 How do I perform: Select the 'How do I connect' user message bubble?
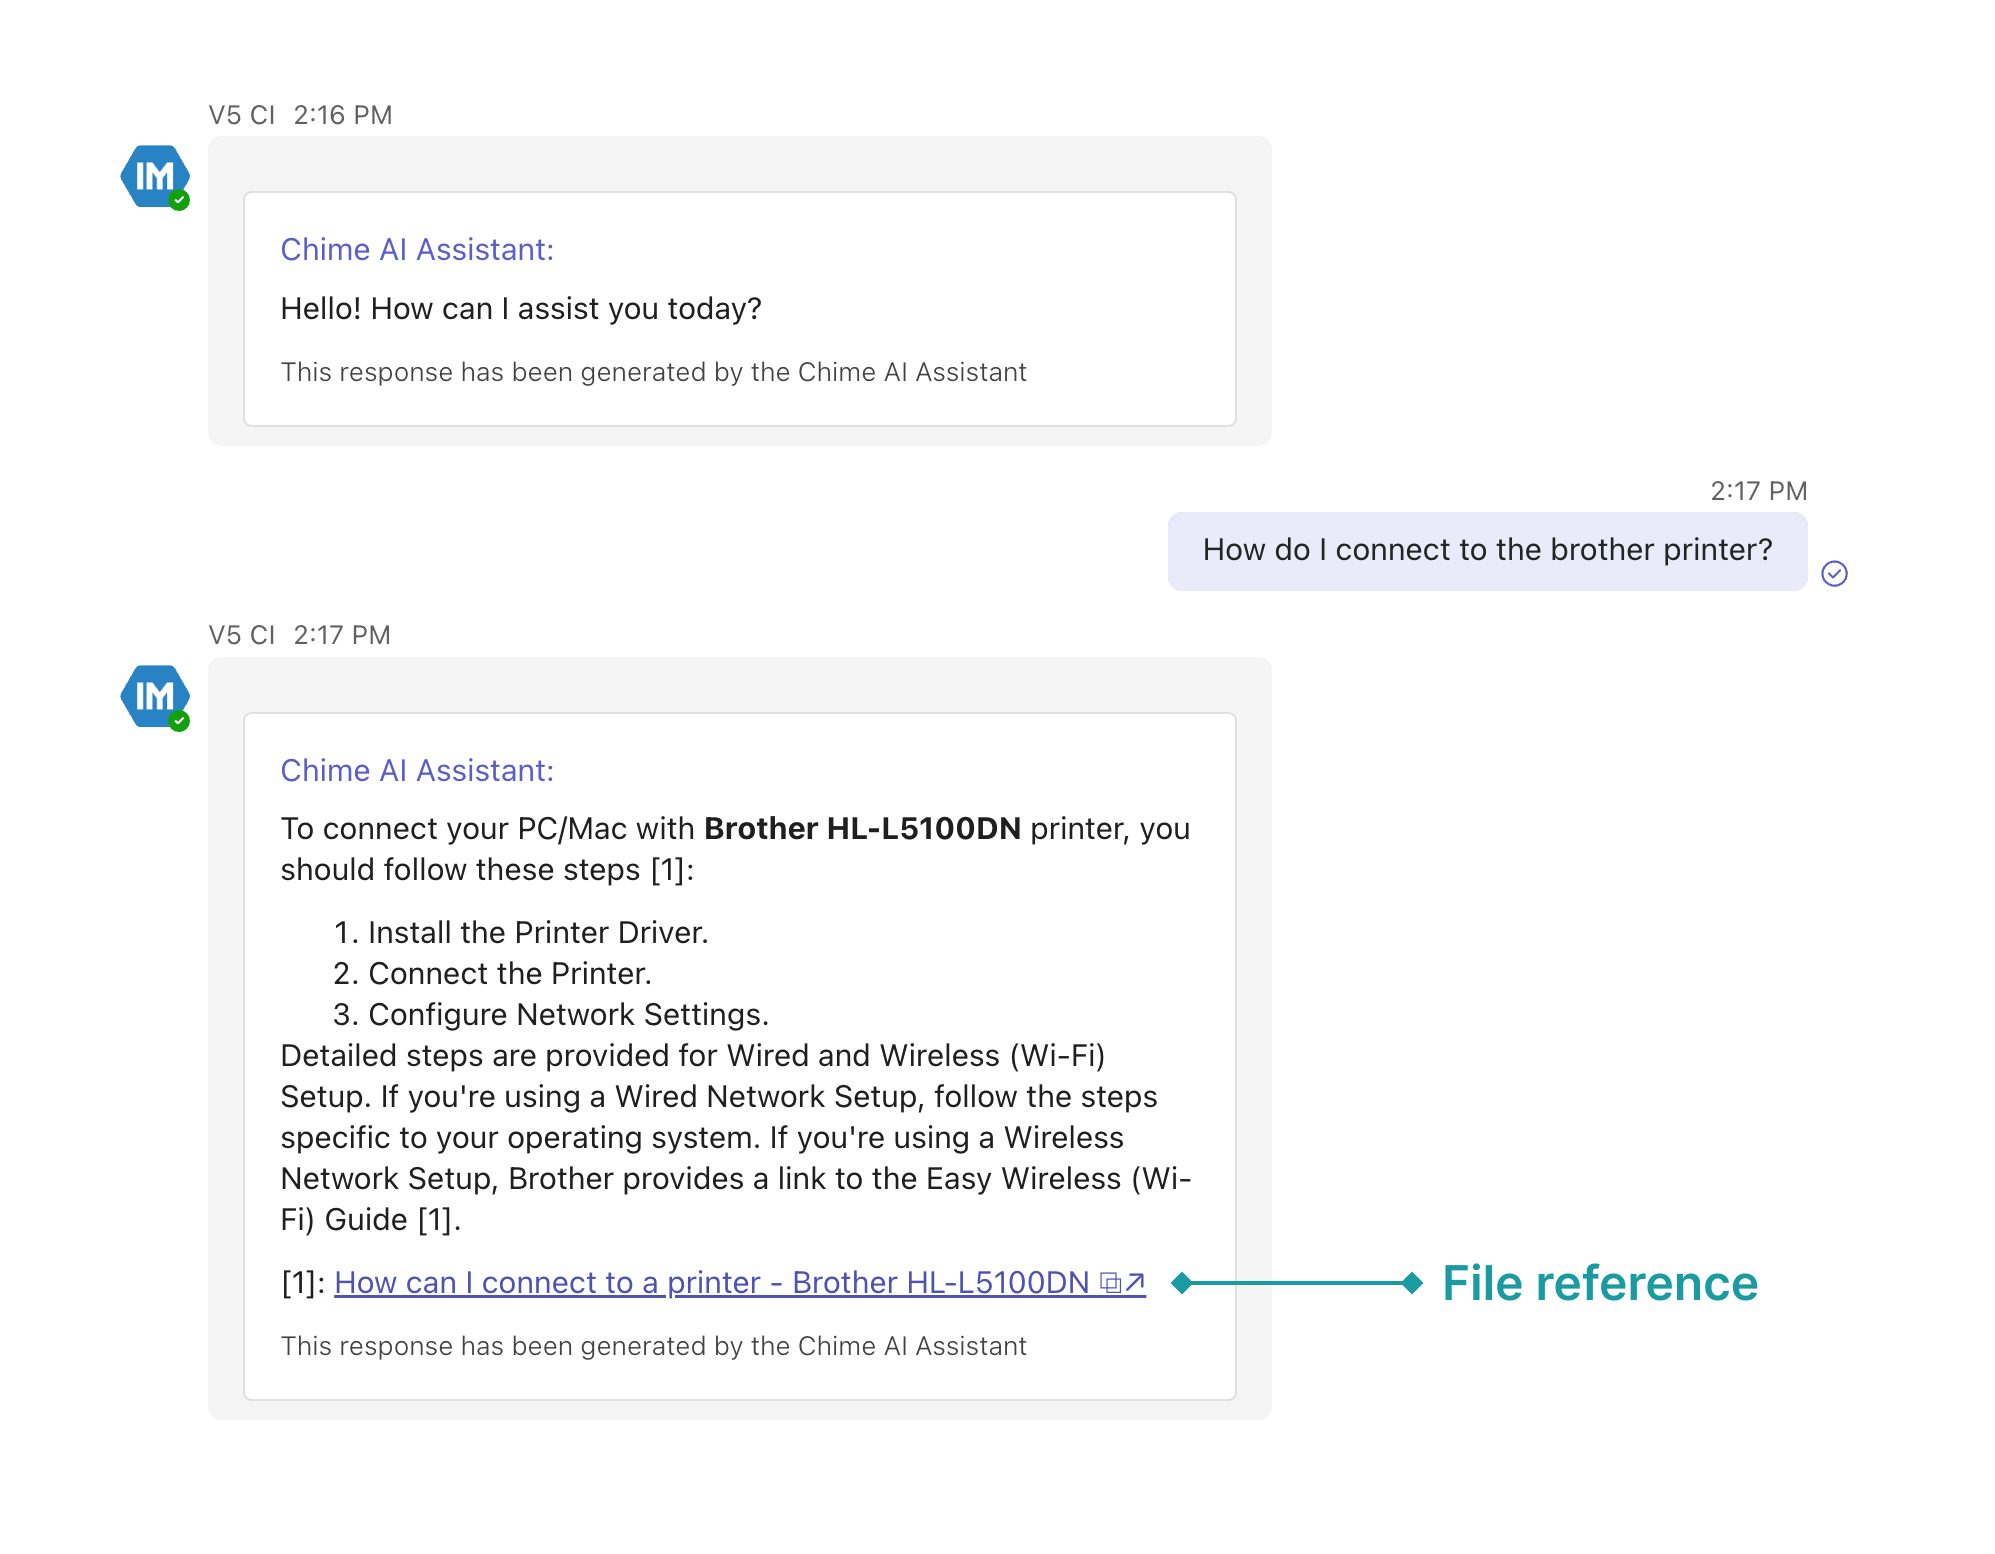1486,550
